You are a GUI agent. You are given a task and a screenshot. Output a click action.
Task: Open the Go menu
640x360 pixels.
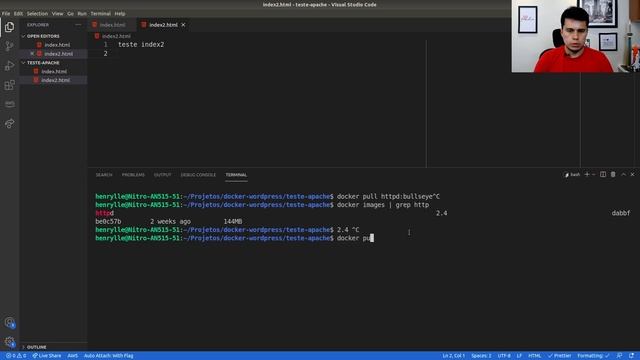(71, 13)
